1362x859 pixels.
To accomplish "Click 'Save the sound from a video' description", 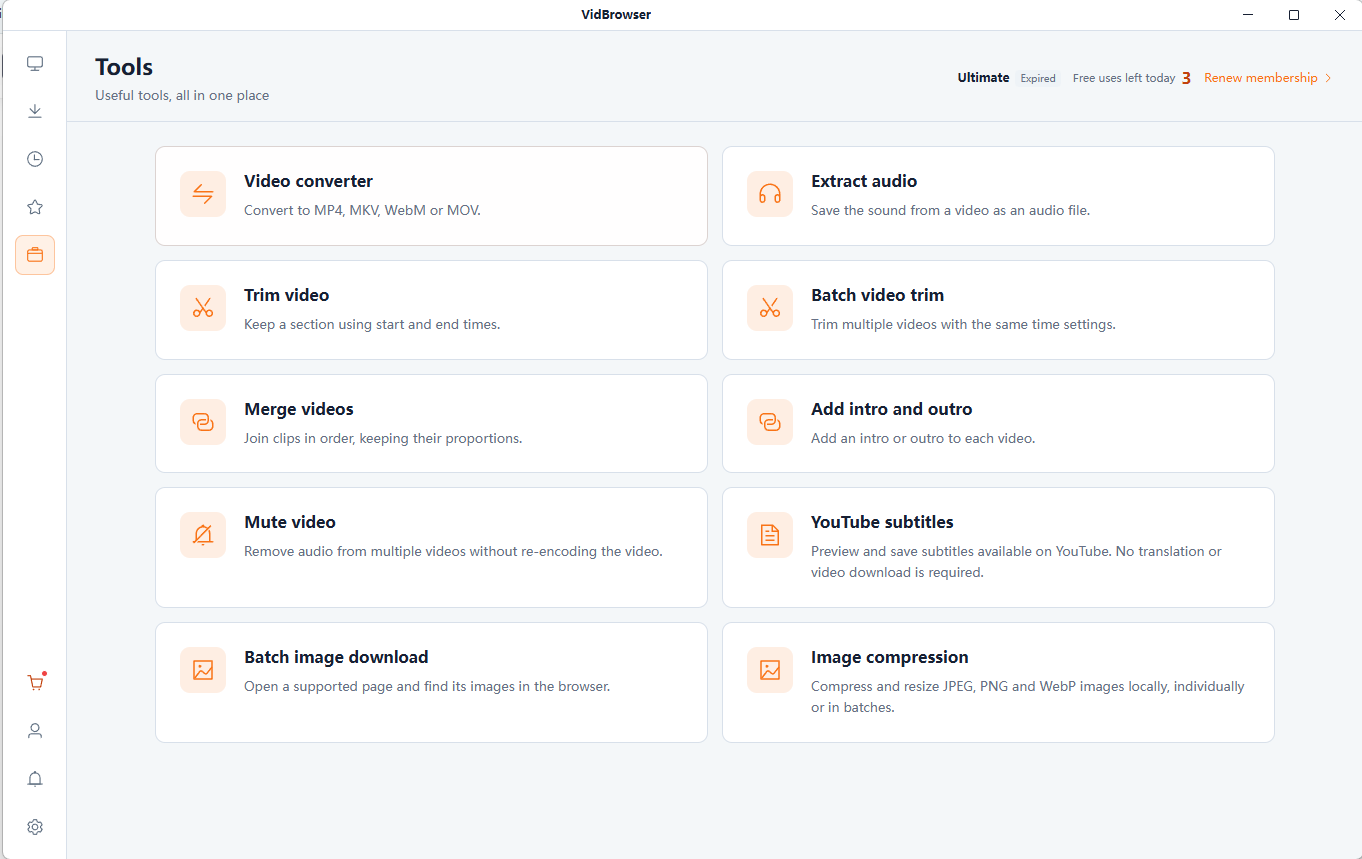I will click(950, 210).
